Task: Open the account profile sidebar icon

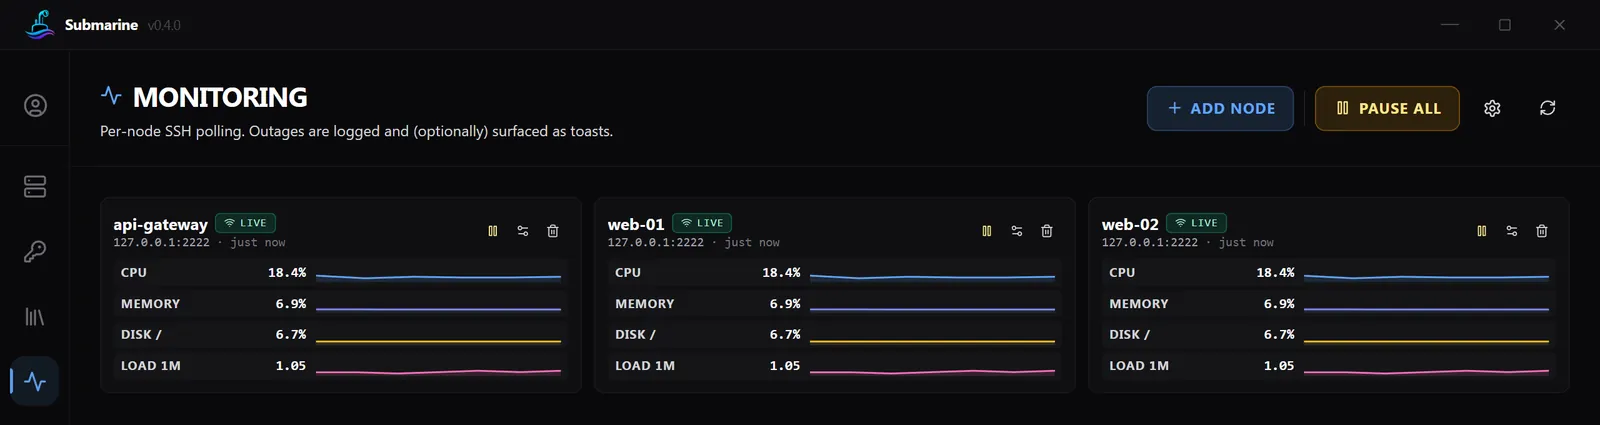Action: [35, 106]
